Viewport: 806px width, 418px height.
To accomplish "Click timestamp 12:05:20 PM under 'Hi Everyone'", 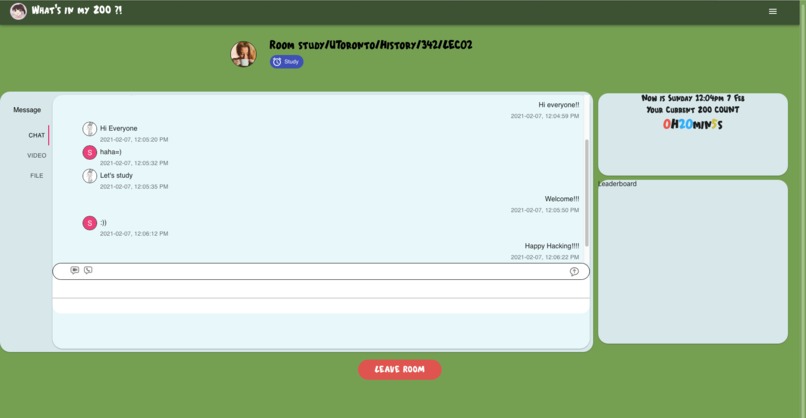I will coord(134,139).
